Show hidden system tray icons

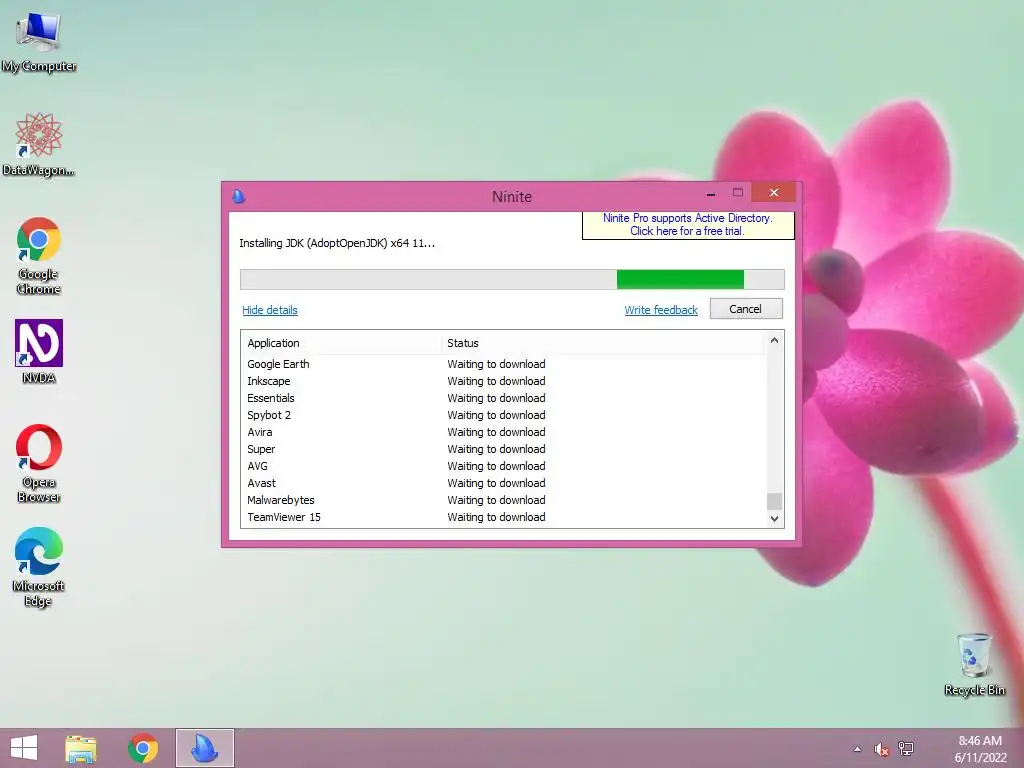857,749
